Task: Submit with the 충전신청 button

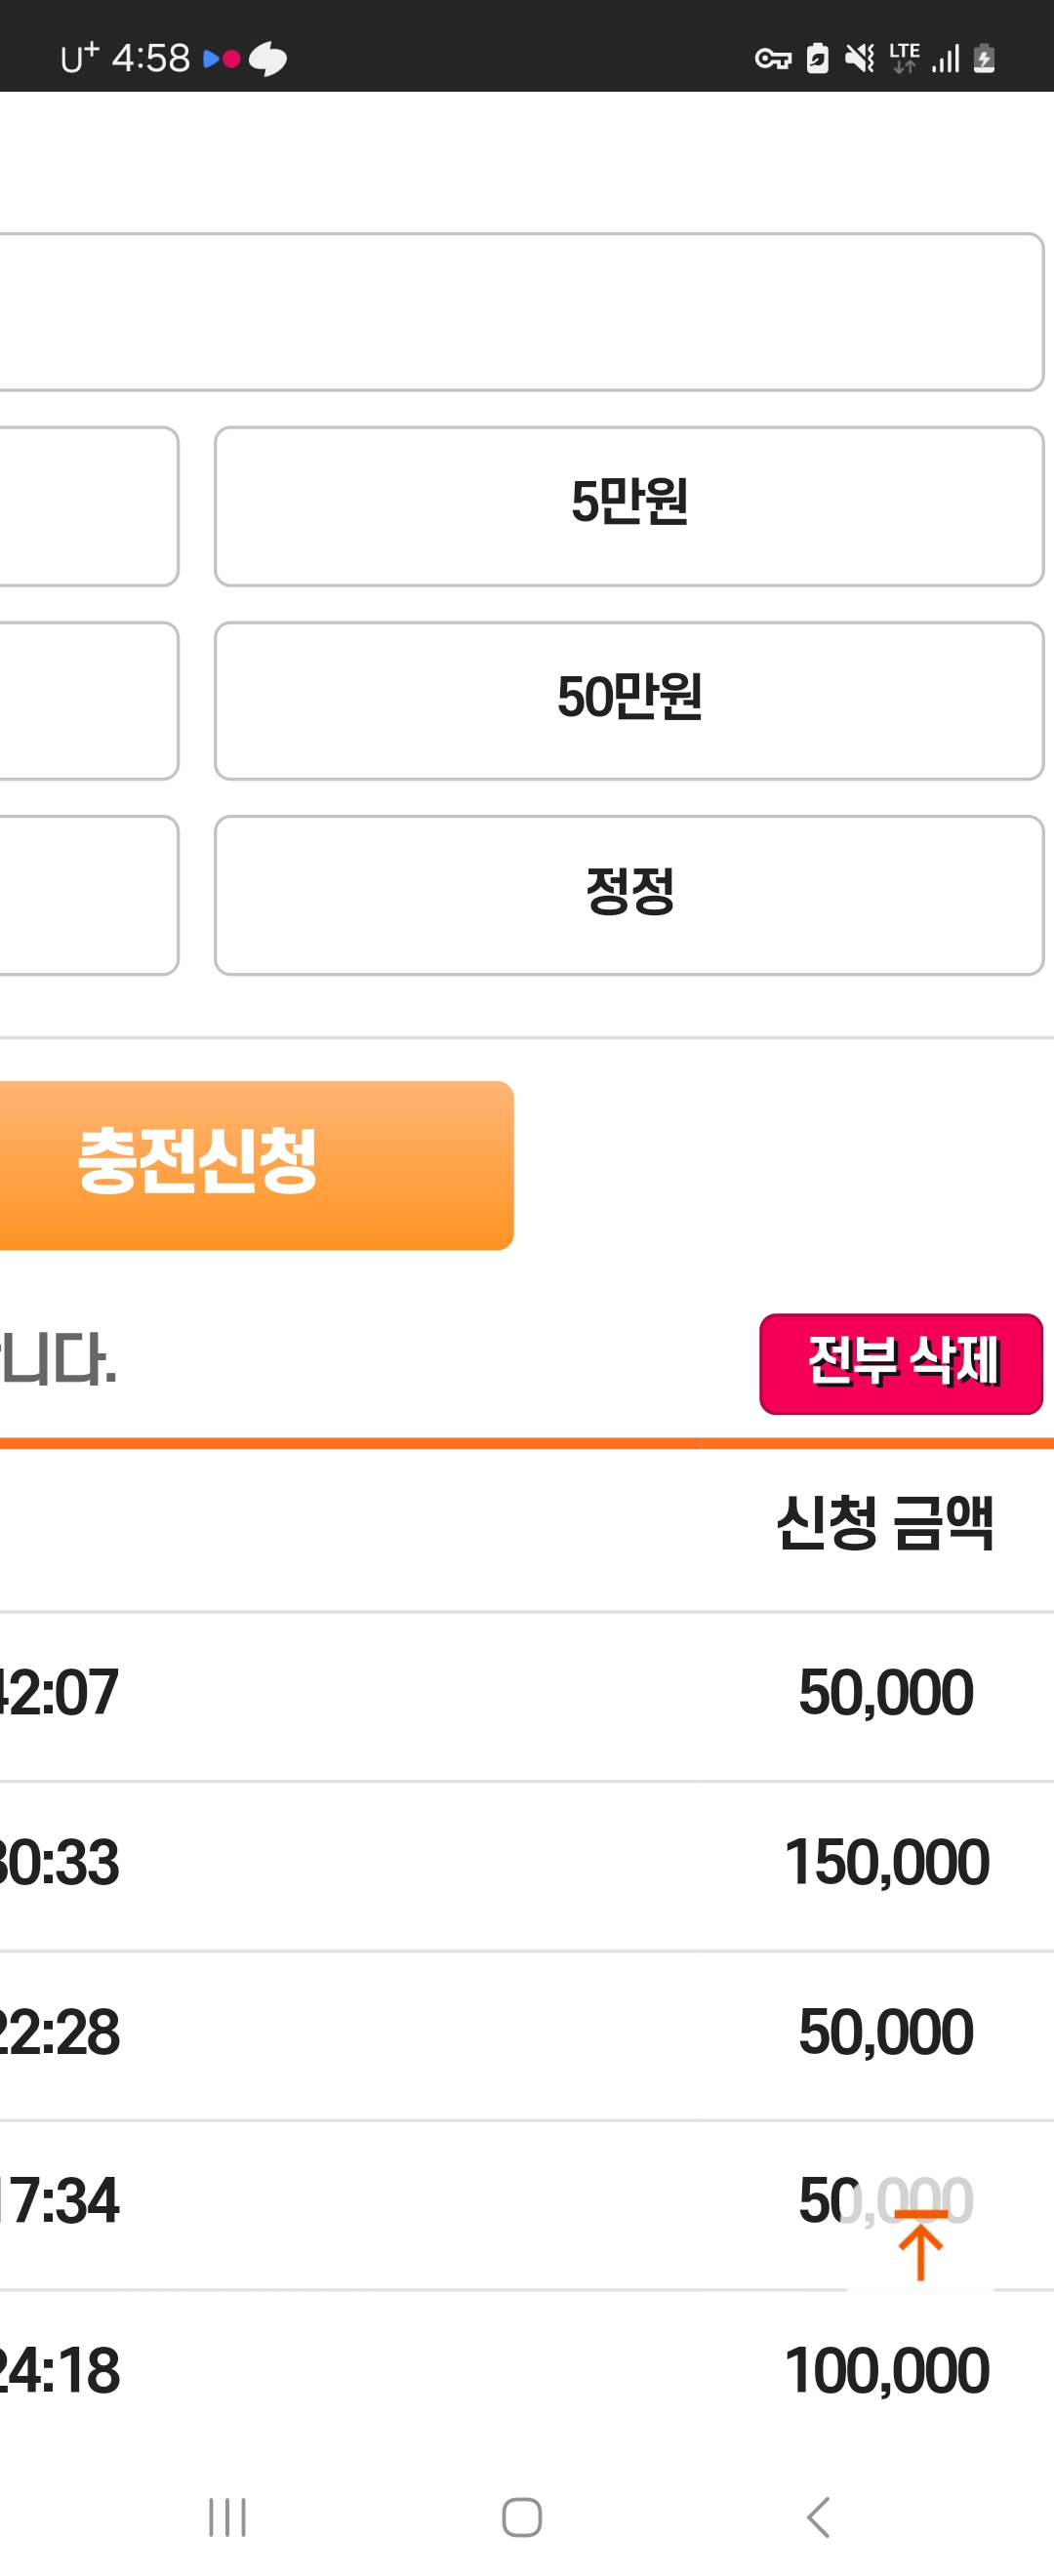Action: coord(255,1165)
